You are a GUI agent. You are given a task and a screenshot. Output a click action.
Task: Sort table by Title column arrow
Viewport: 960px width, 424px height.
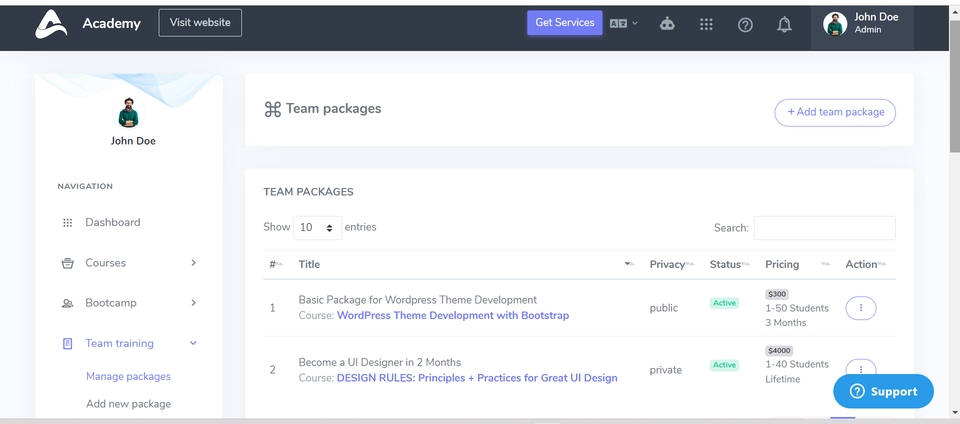pos(629,264)
